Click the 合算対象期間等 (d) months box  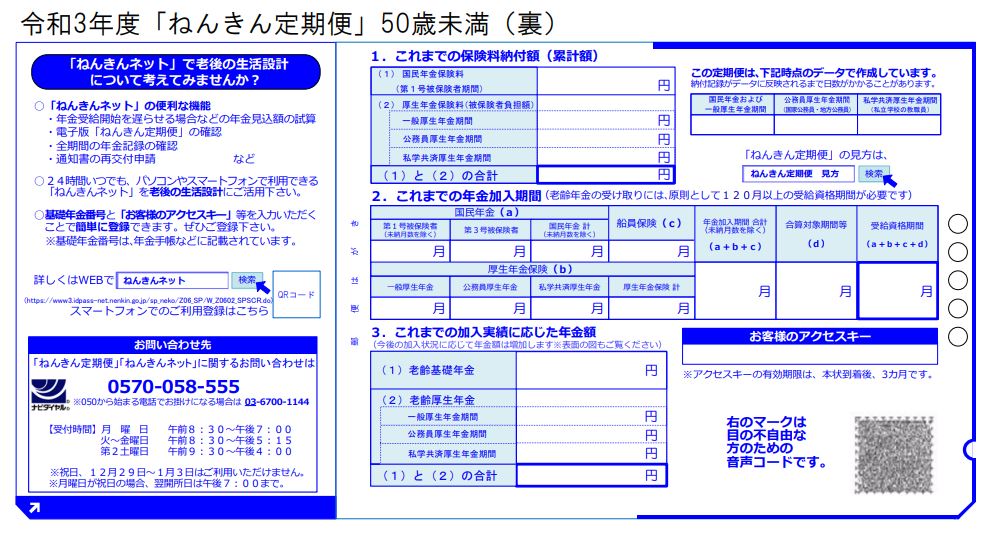coord(816,290)
